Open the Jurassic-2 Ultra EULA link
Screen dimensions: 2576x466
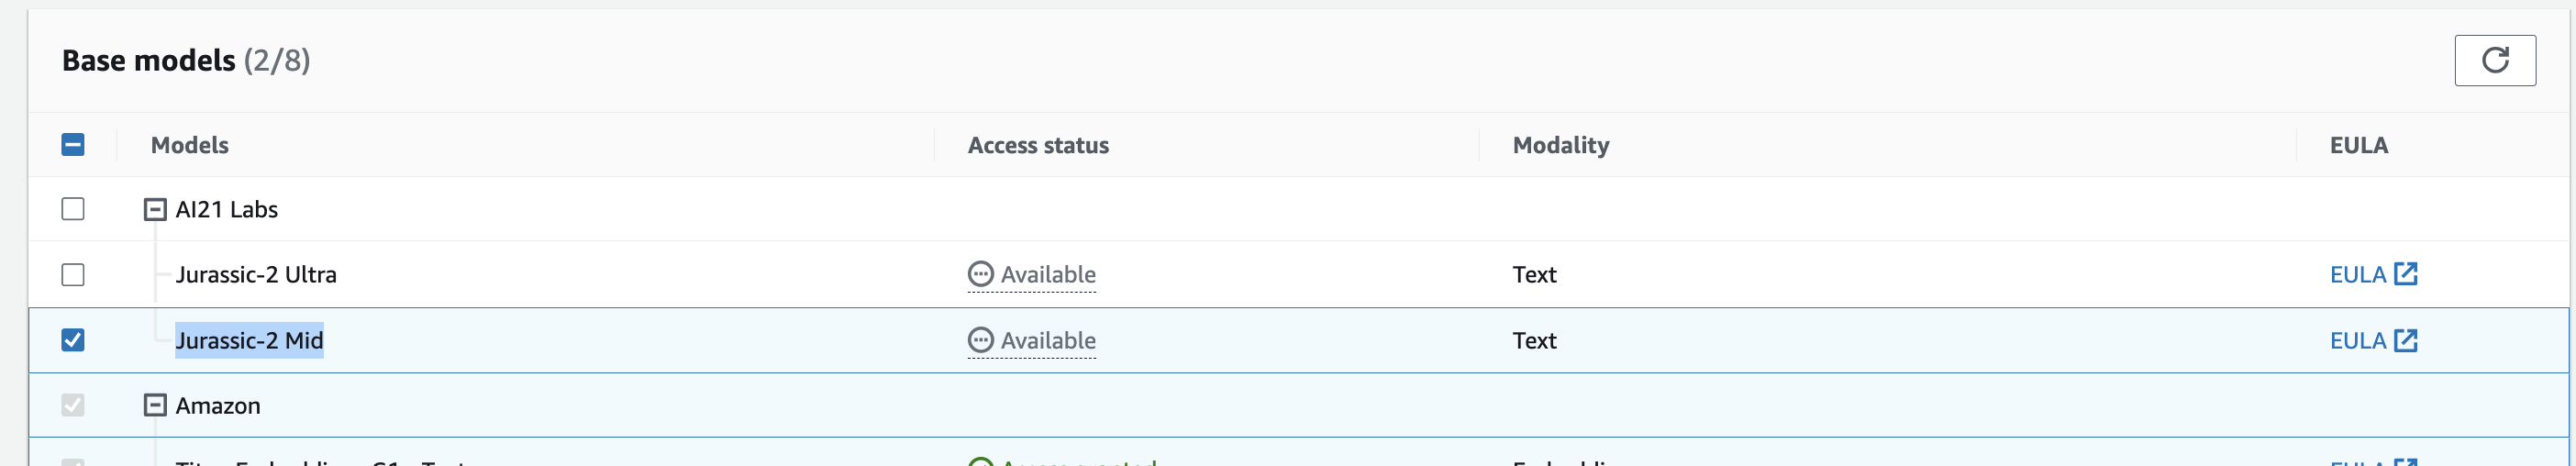coord(2357,274)
